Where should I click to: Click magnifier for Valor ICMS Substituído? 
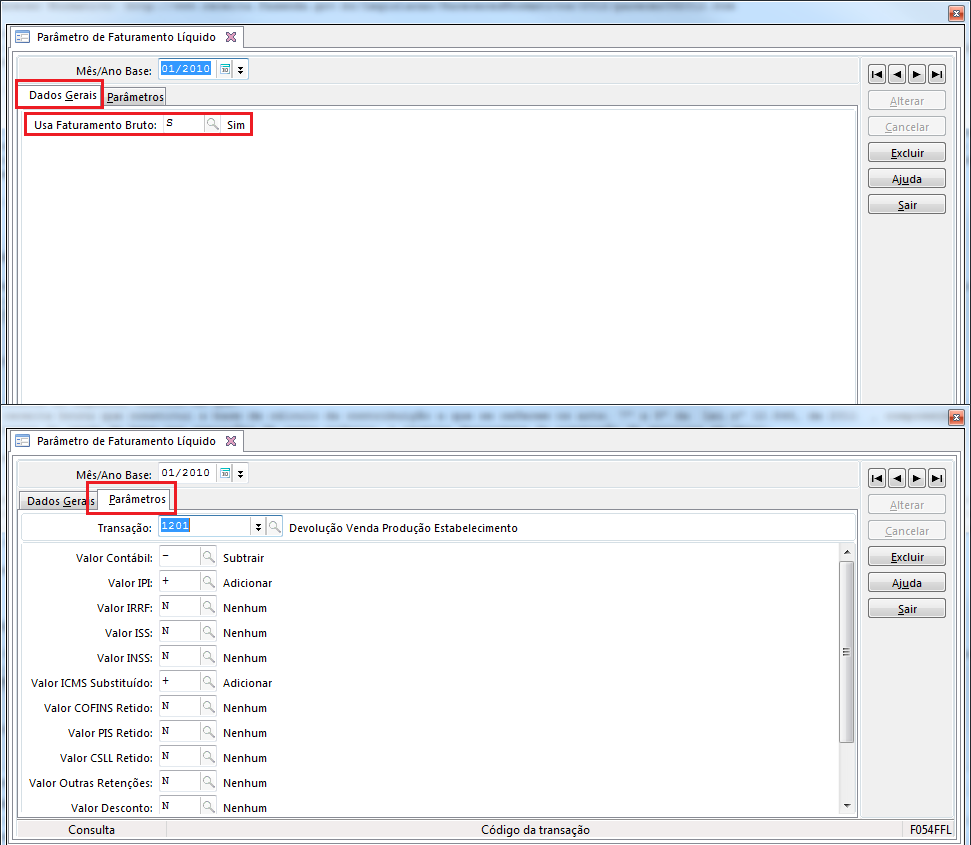[x=209, y=682]
